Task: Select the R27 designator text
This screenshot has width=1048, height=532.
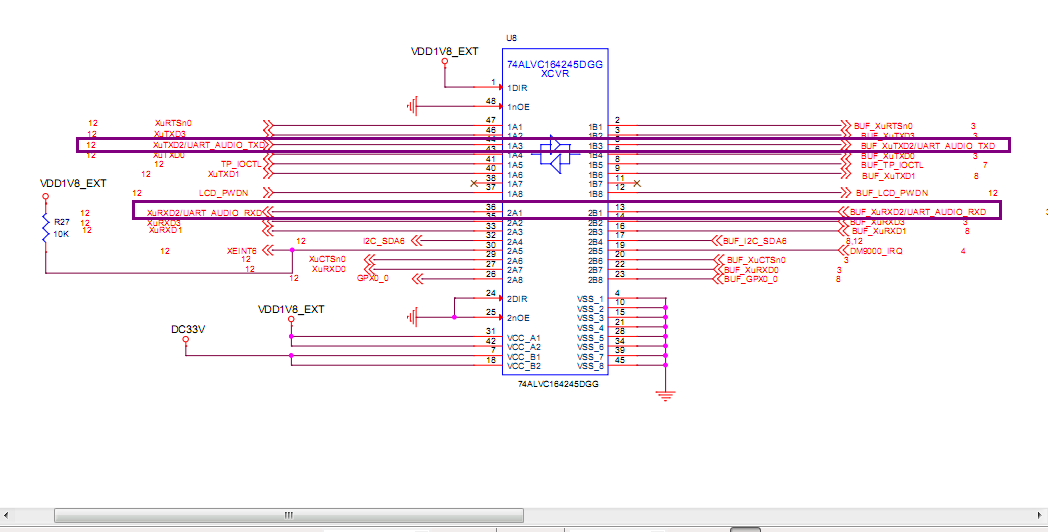Action: 62,221
